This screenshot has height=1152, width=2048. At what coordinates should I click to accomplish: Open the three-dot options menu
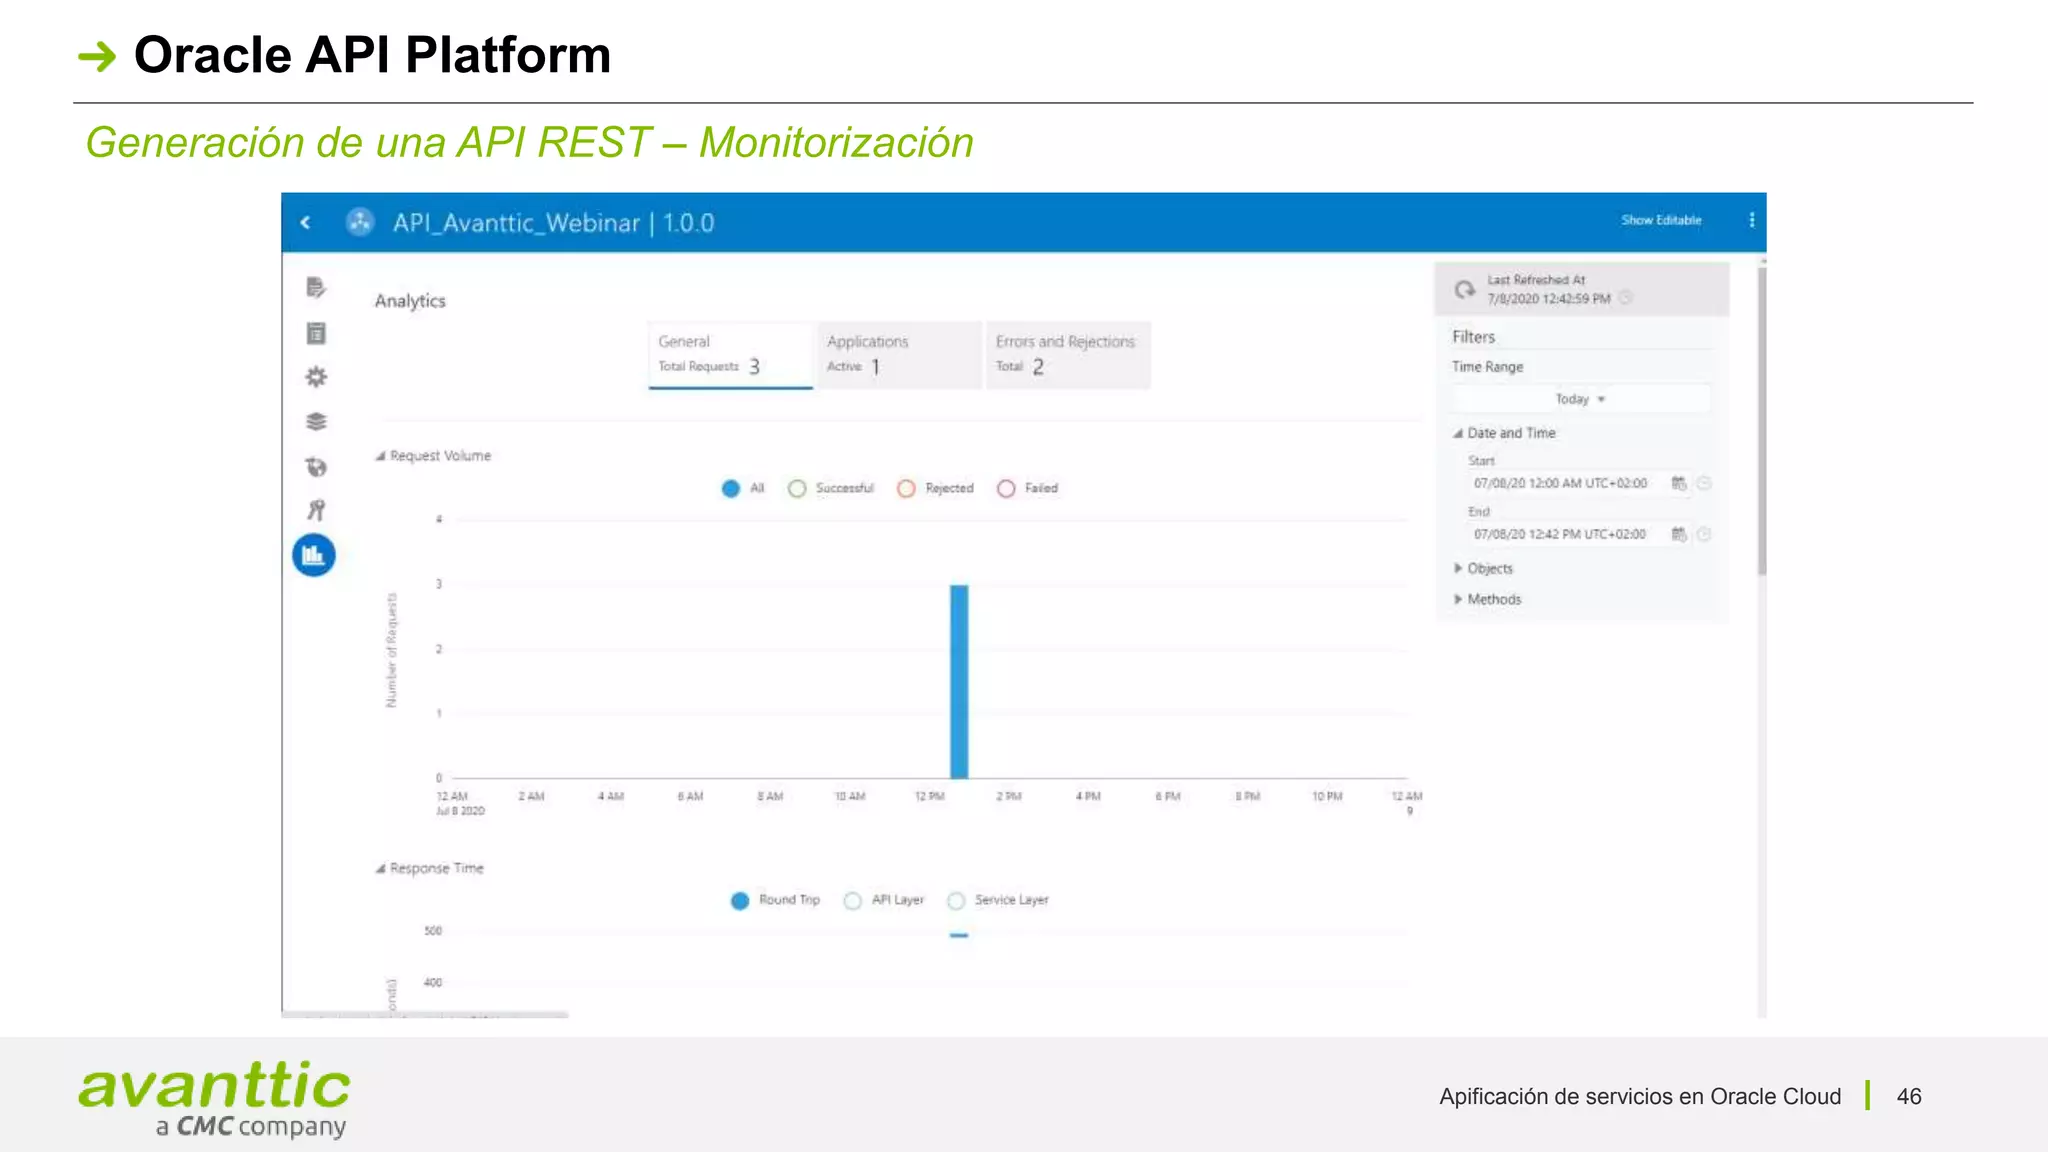1751,220
